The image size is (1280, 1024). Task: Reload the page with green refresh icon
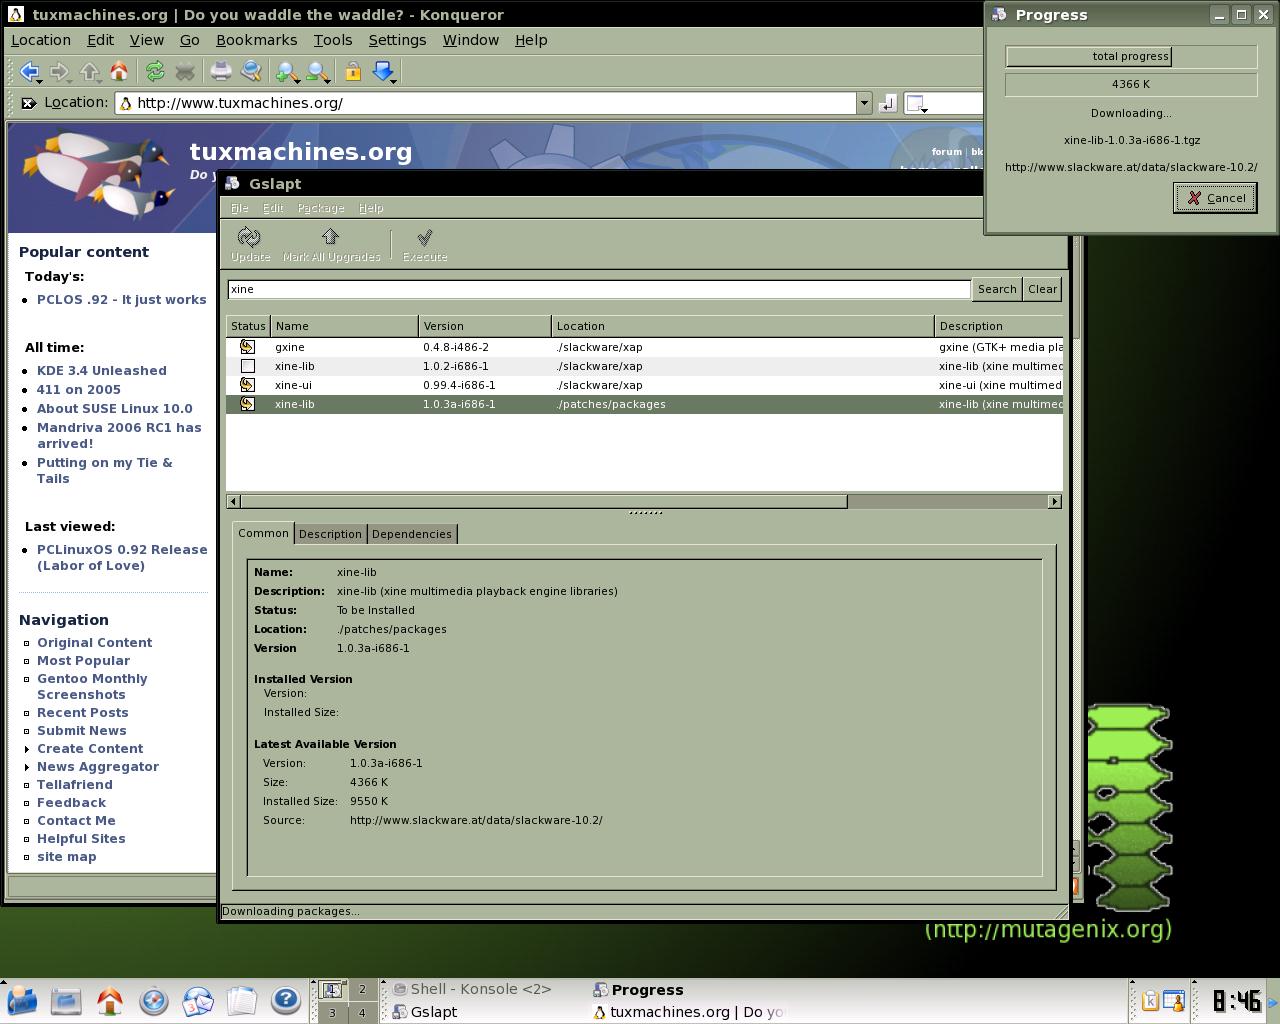click(x=155, y=71)
